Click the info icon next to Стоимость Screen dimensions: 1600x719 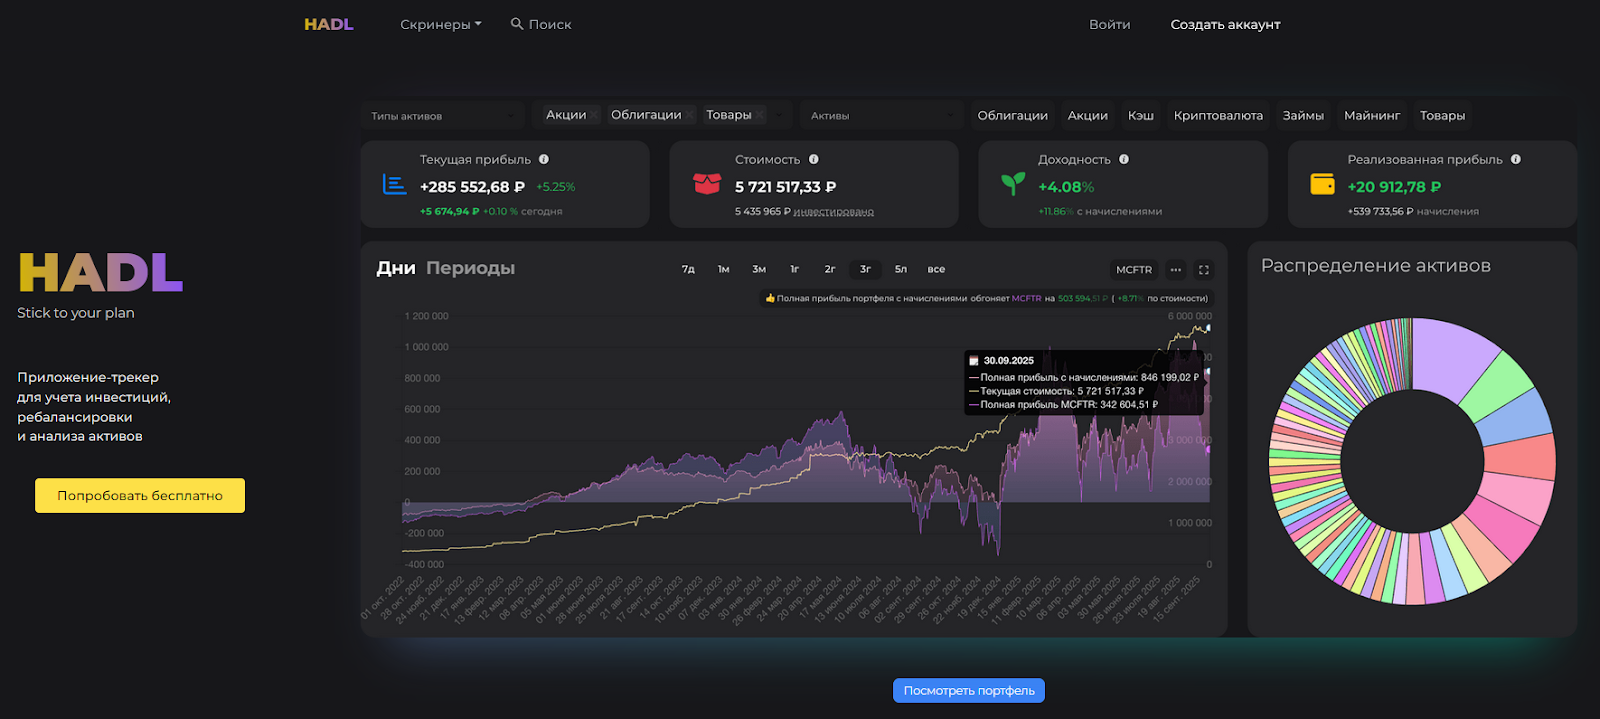[x=814, y=159]
